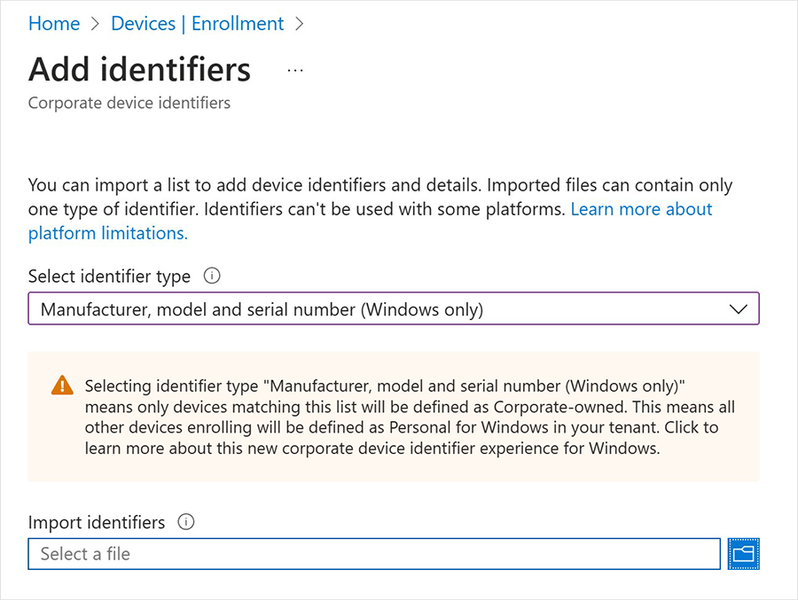This screenshot has height=600, width=798.
Task: Focus the Select a file input field
Action: click(374, 553)
